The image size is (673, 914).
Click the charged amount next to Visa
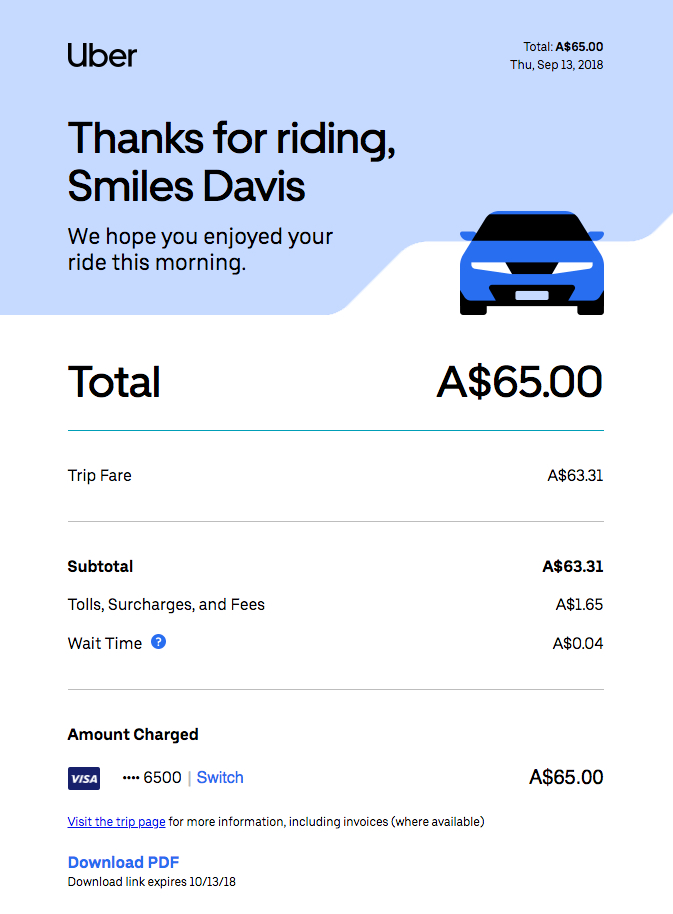click(566, 777)
